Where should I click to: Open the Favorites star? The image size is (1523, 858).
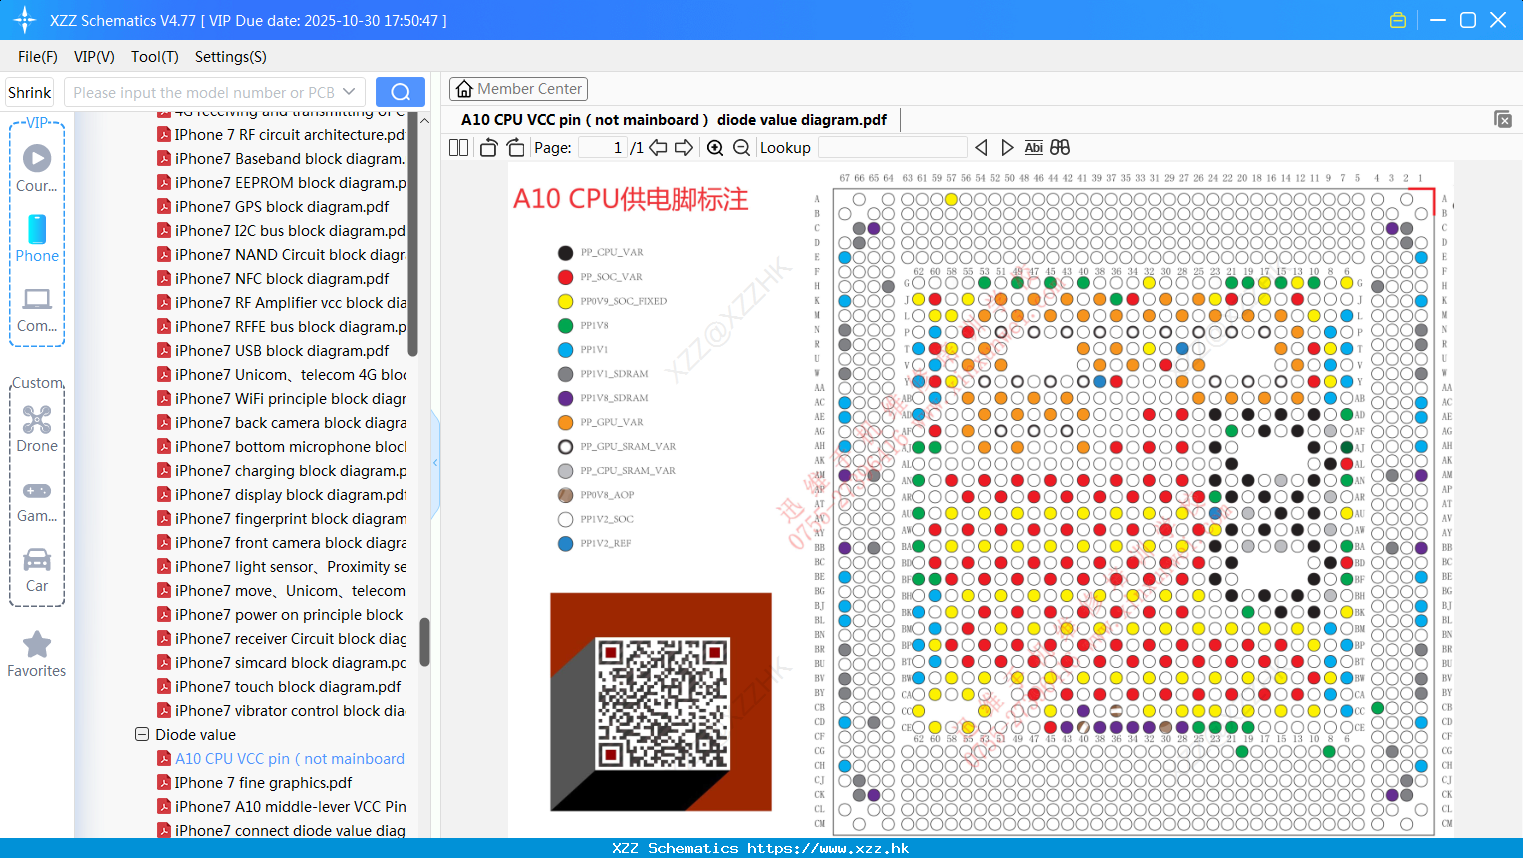click(x=37, y=654)
